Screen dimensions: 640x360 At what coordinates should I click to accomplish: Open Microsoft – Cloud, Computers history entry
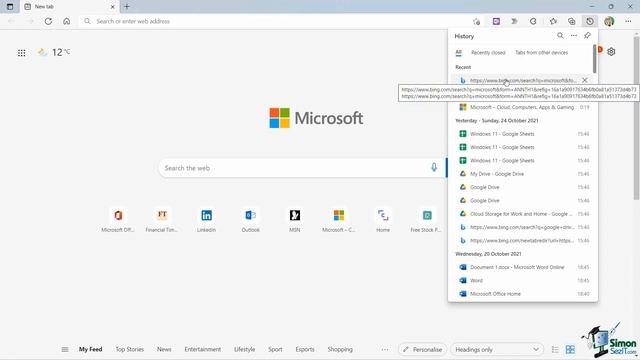click(x=522, y=107)
